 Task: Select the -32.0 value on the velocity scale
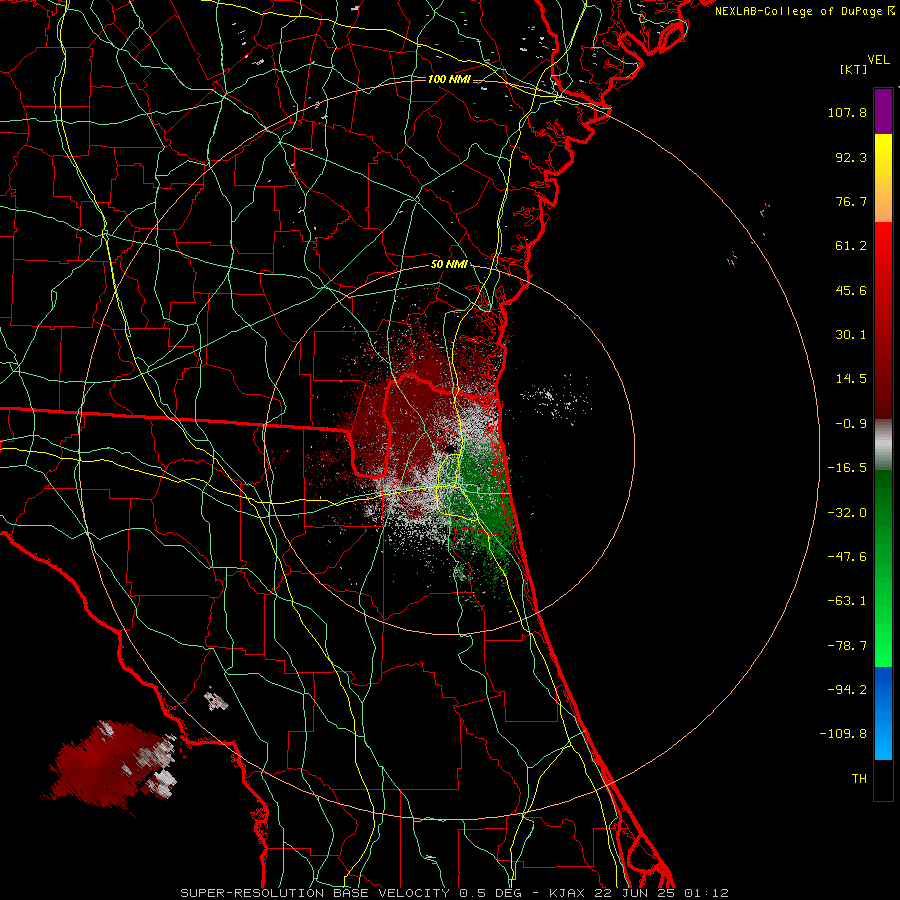(847, 513)
